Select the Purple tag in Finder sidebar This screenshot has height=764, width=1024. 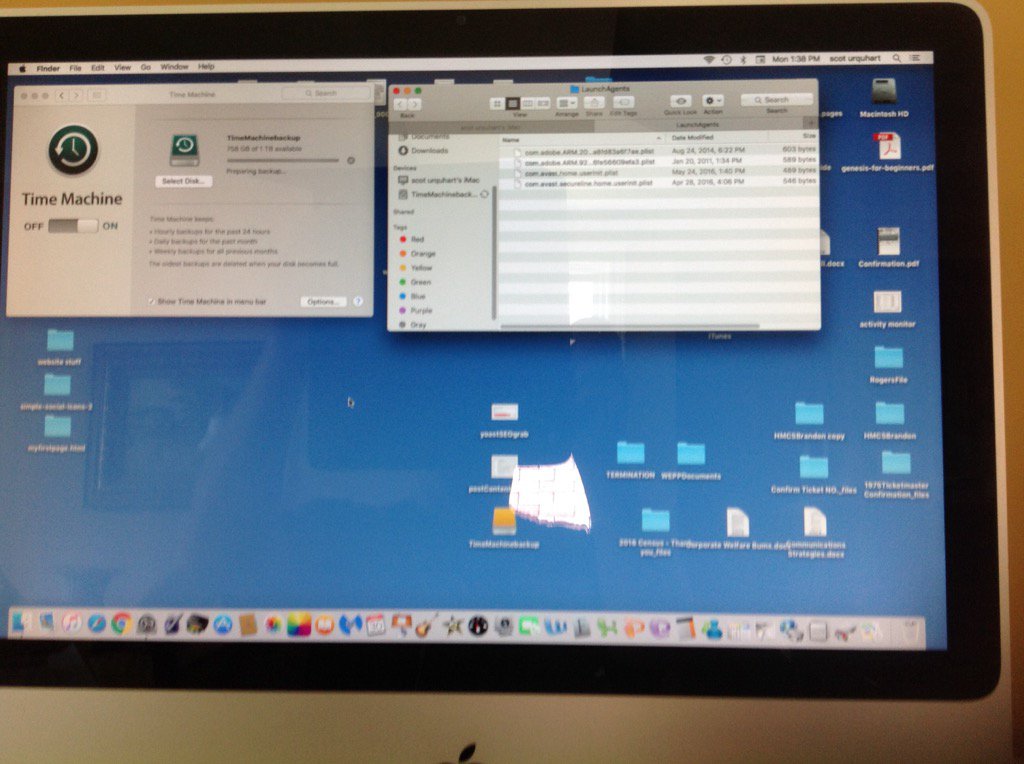[416, 311]
